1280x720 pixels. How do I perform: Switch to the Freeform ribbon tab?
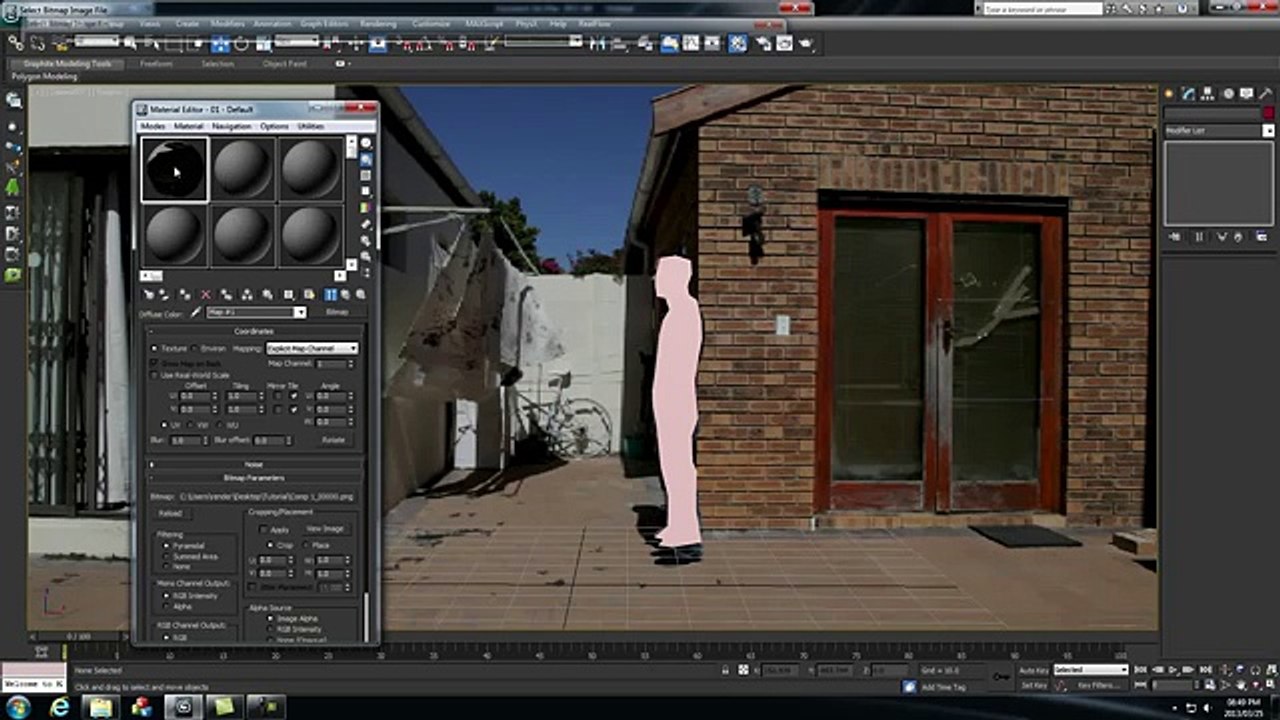pos(156,63)
